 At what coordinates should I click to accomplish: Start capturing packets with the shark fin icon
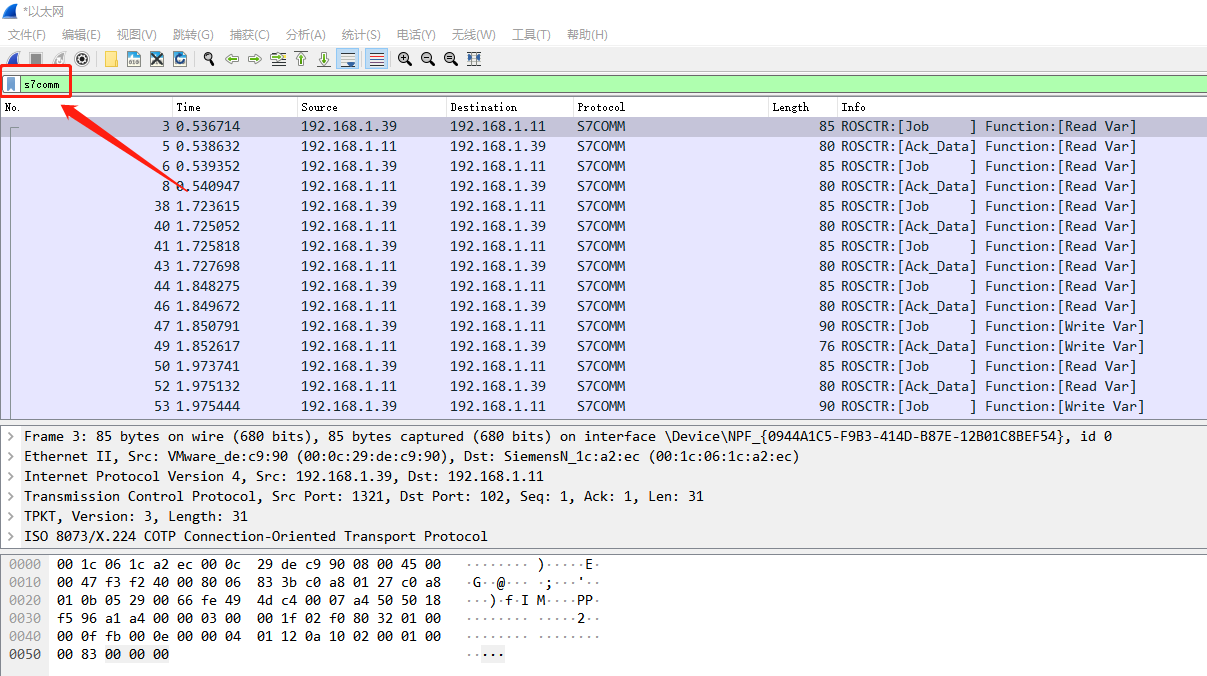(x=13, y=59)
